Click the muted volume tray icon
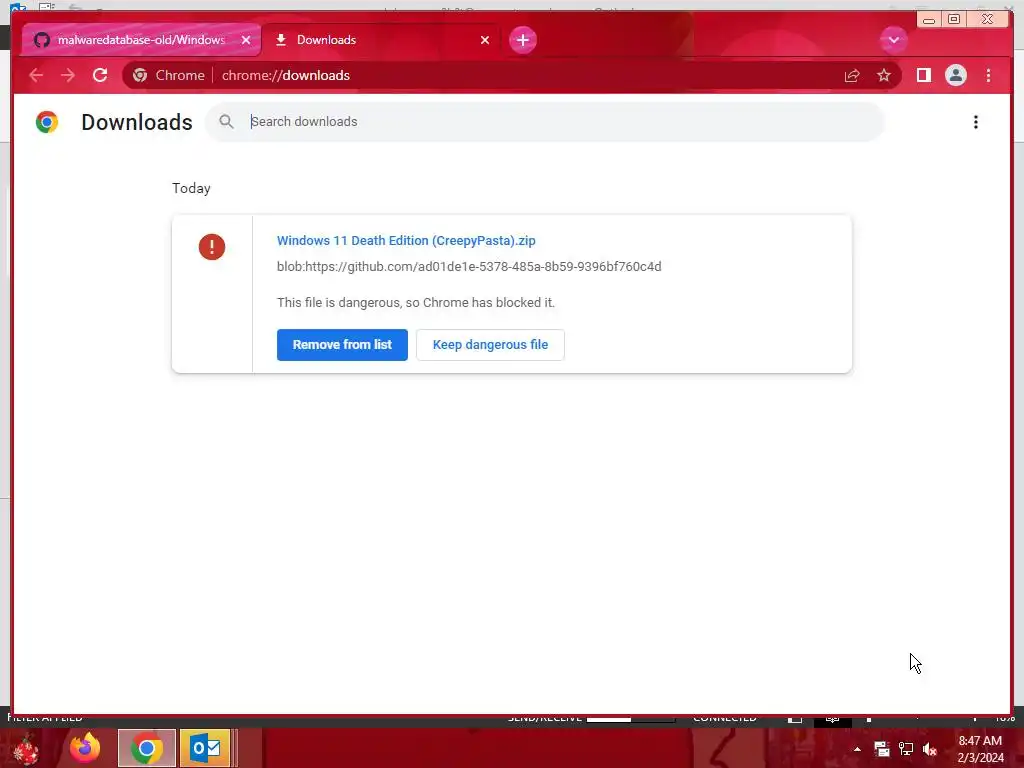 pos(930,749)
